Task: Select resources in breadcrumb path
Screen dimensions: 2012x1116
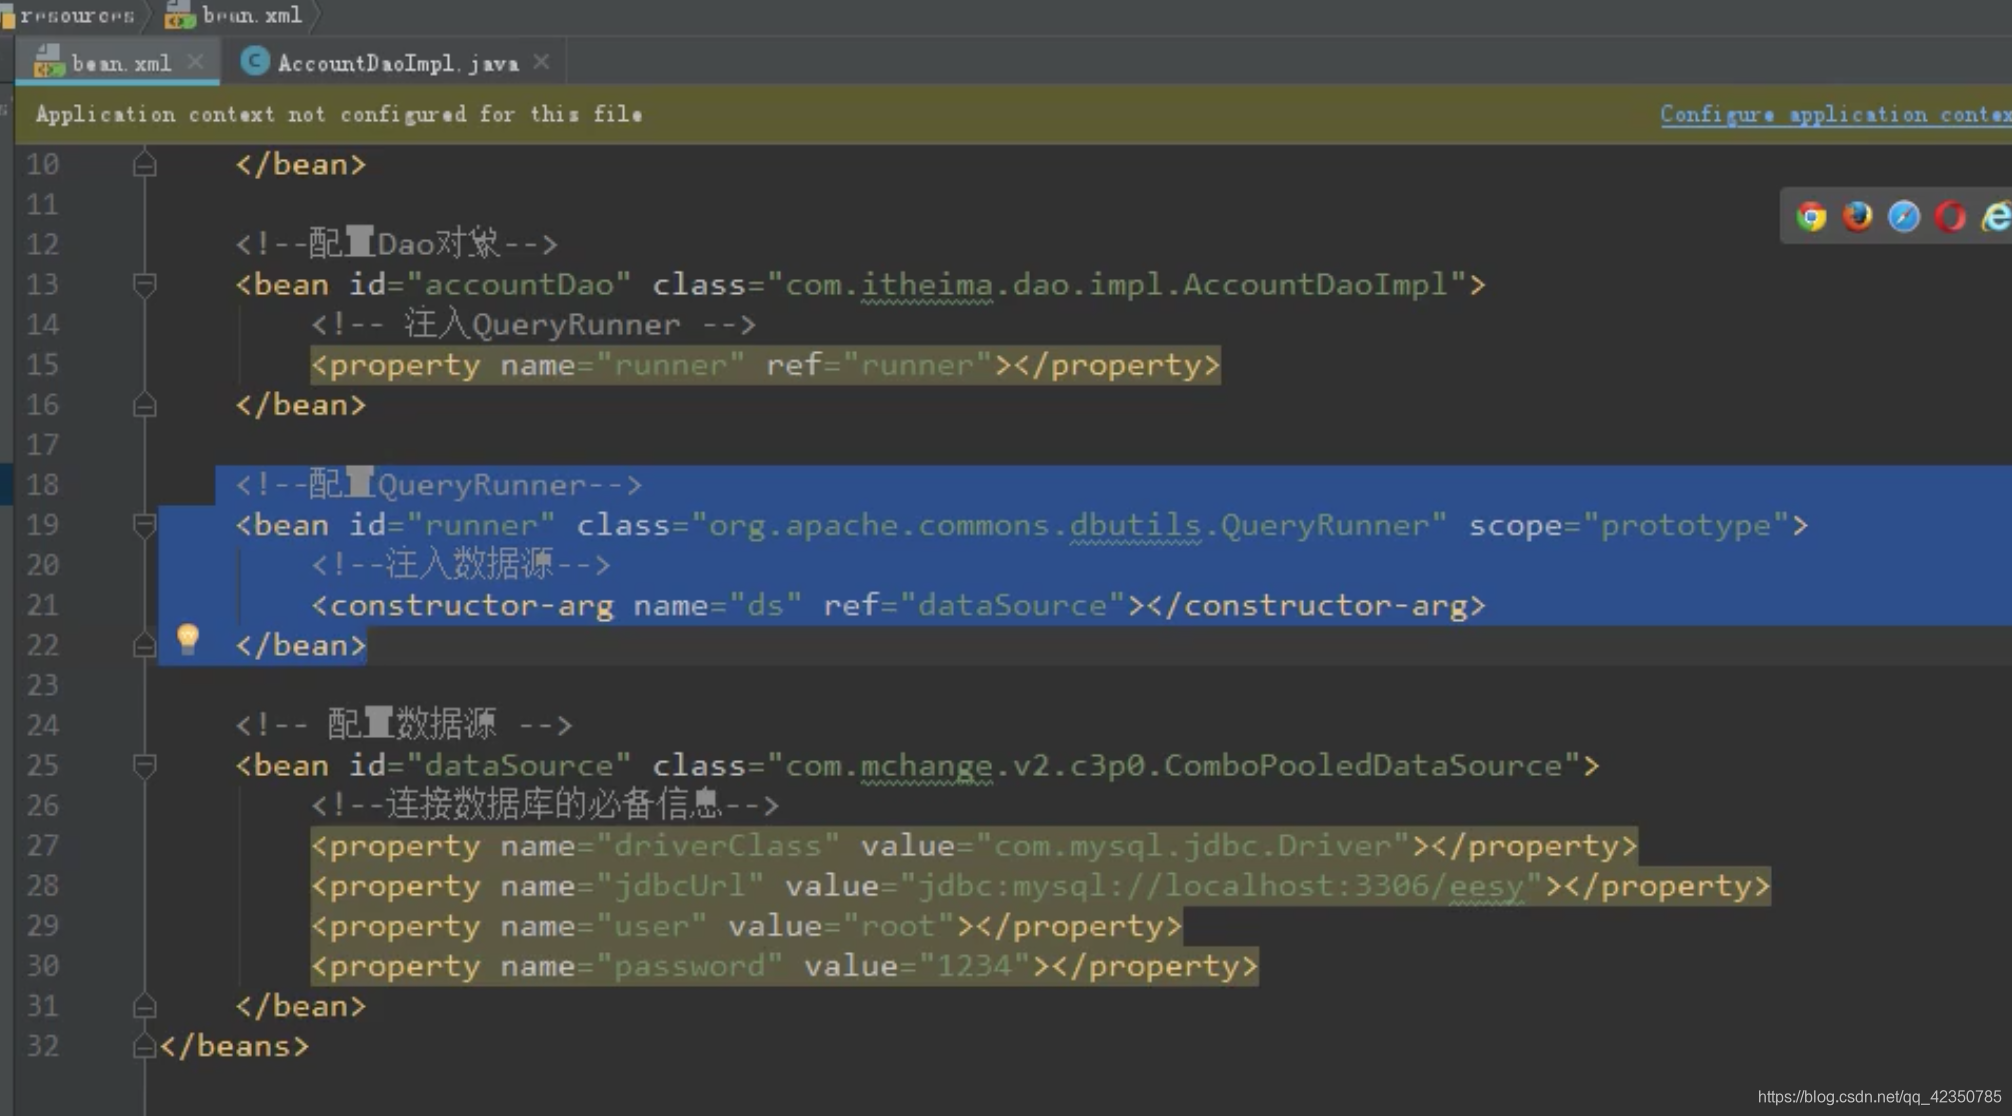Action: (x=77, y=15)
